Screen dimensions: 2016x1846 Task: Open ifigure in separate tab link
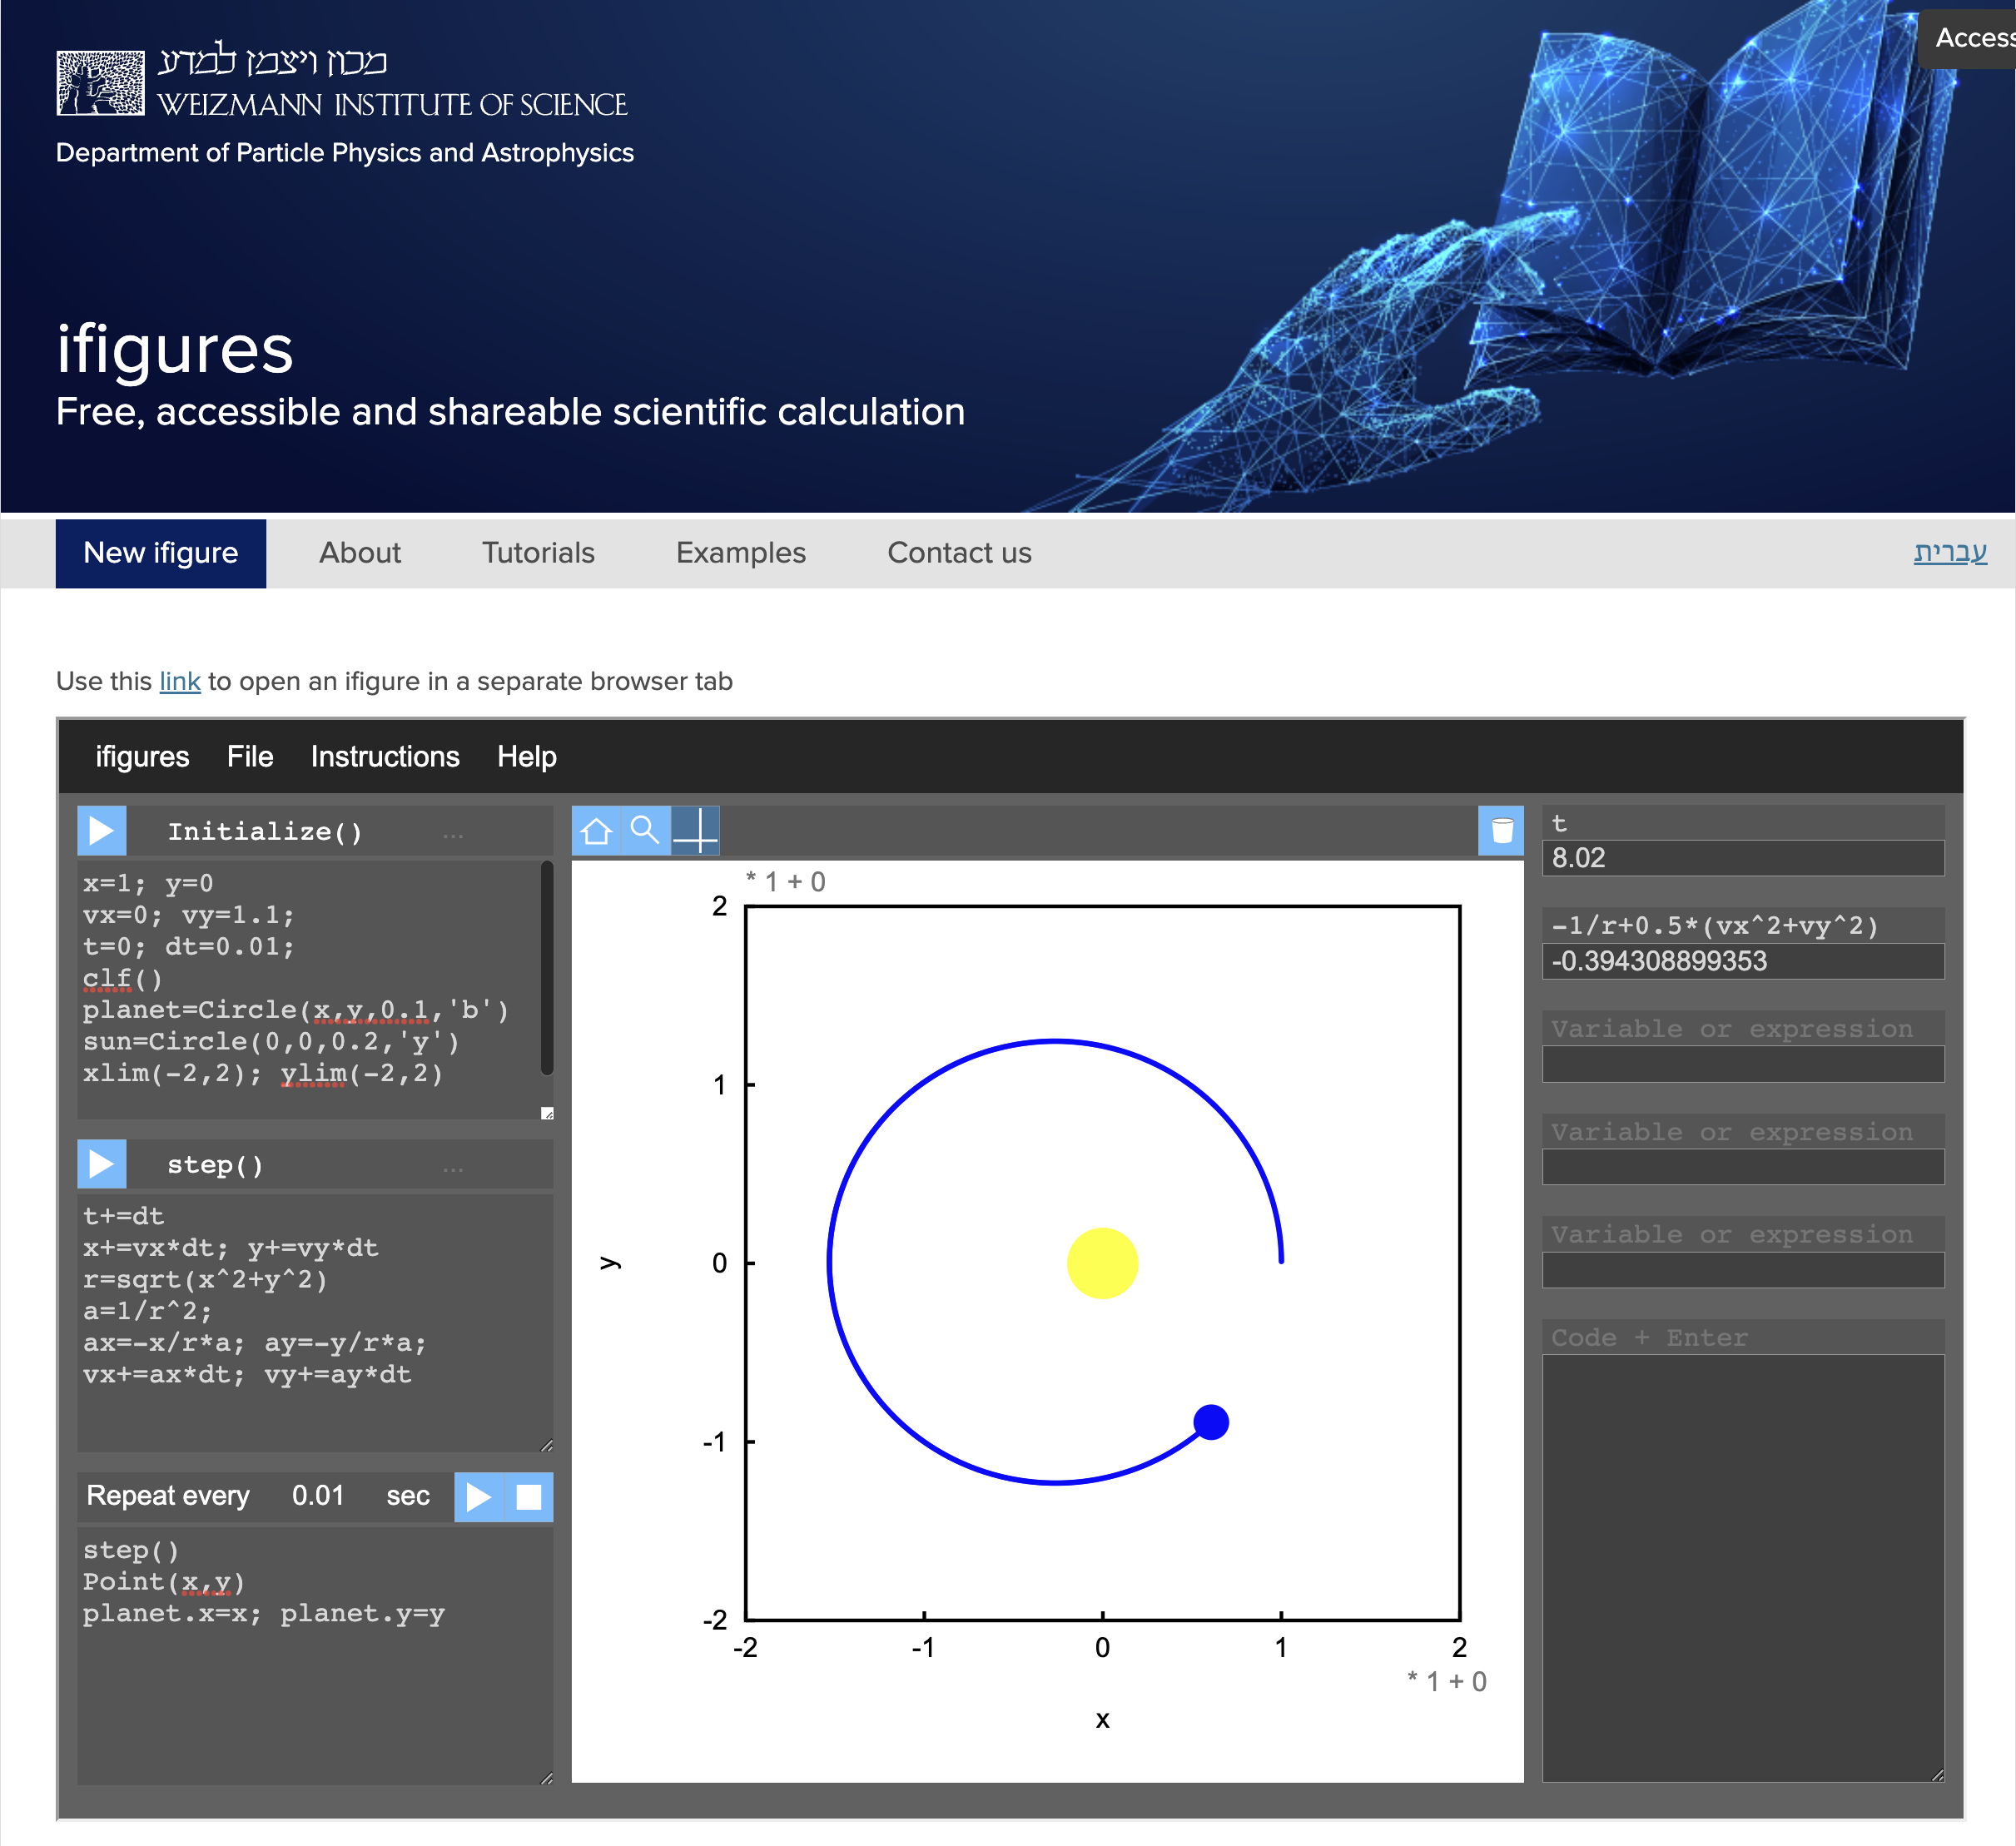180,682
